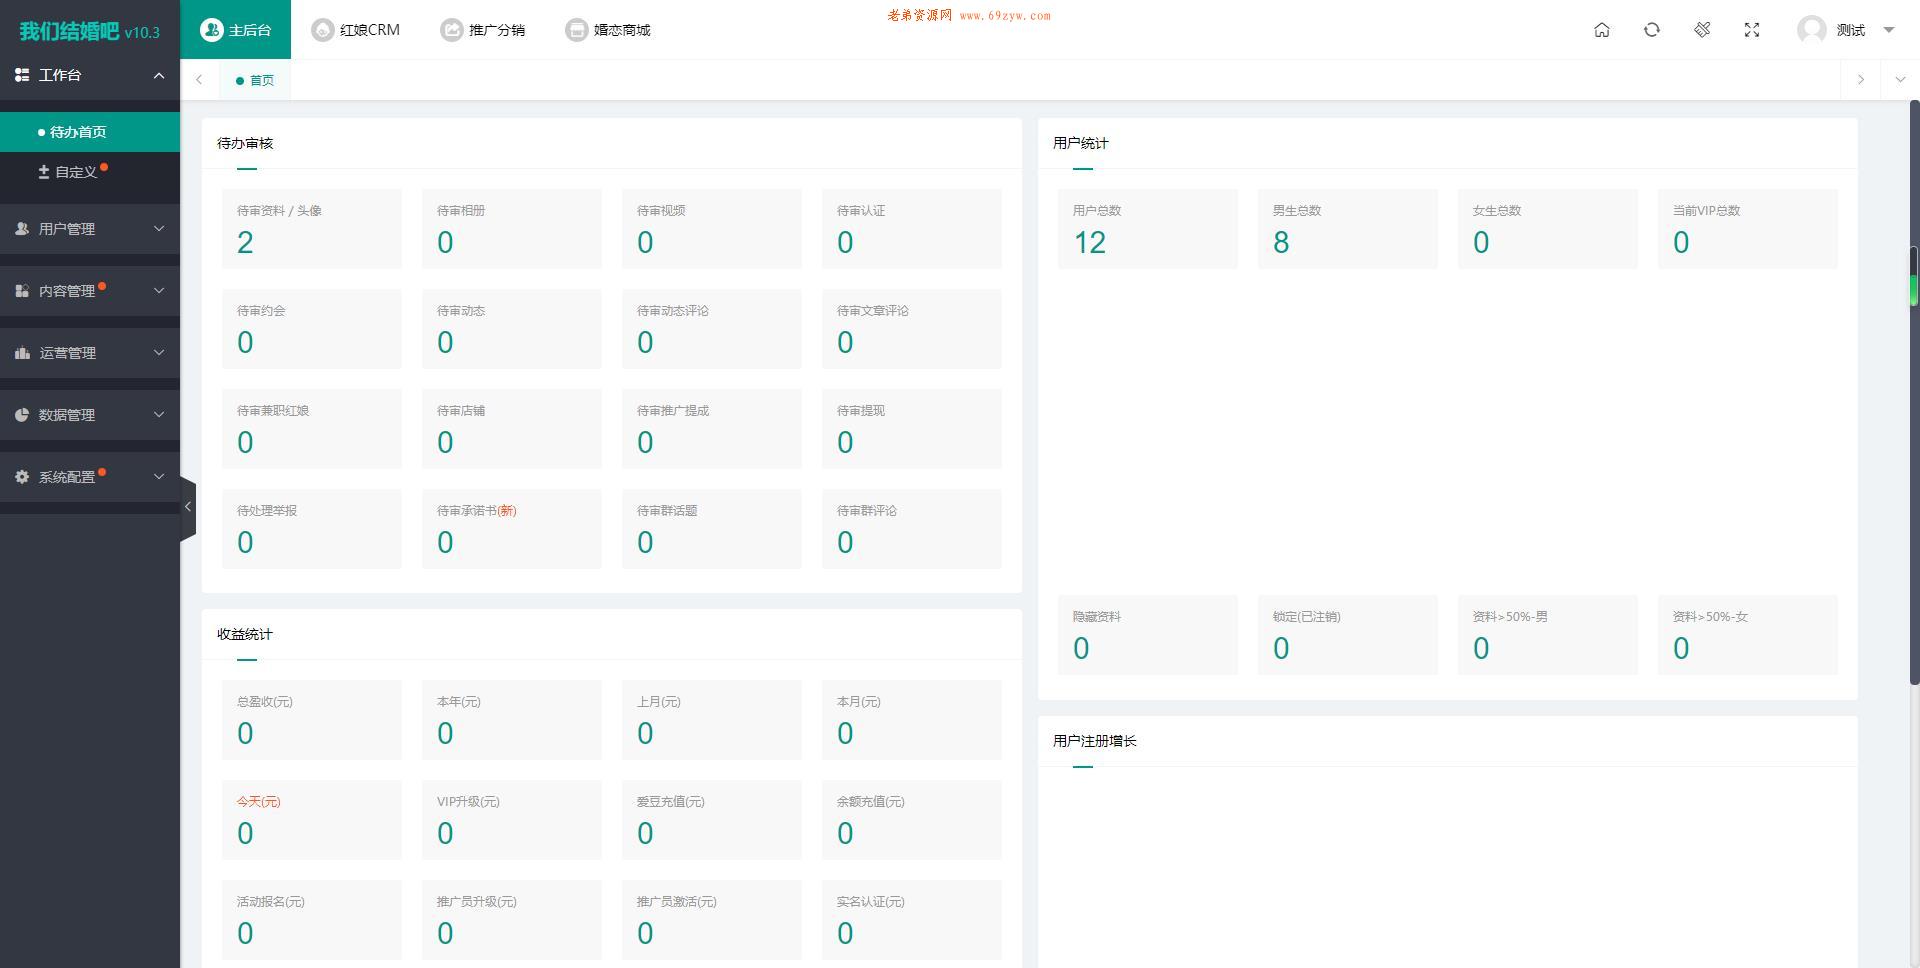Open the 待审视频 card

tap(712, 229)
